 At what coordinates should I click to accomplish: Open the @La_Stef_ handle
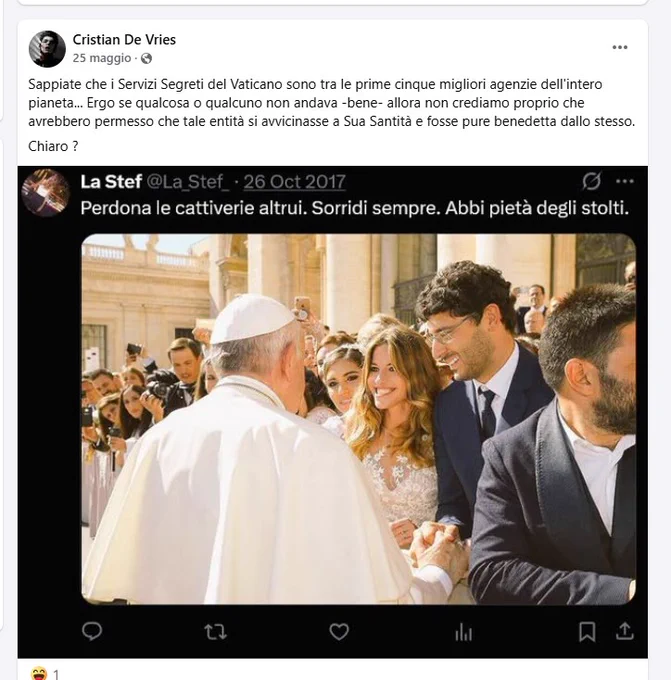[187, 182]
